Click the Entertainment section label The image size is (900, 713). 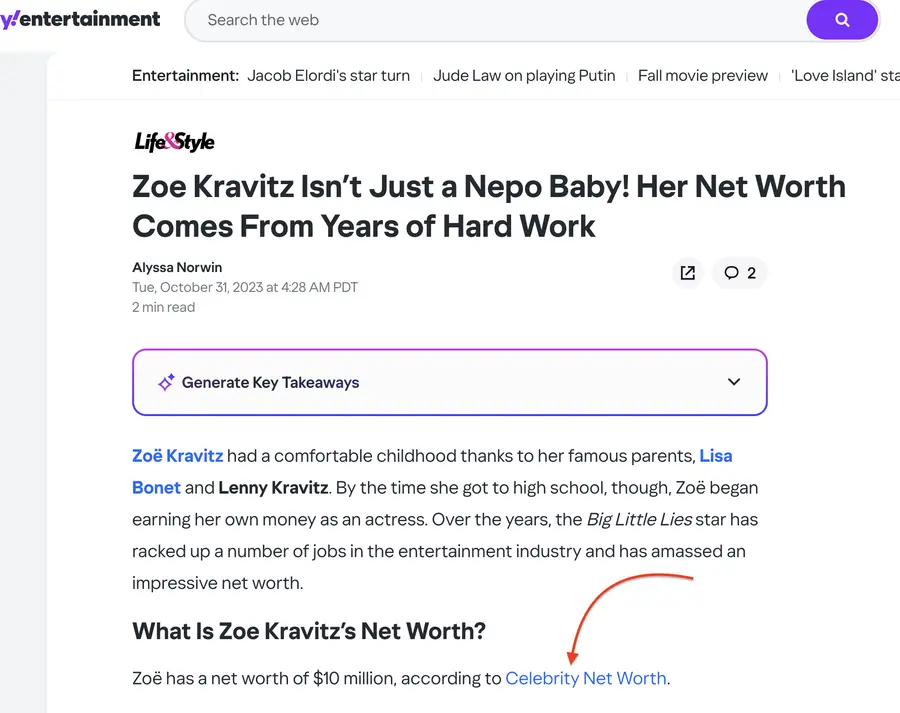pos(185,76)
